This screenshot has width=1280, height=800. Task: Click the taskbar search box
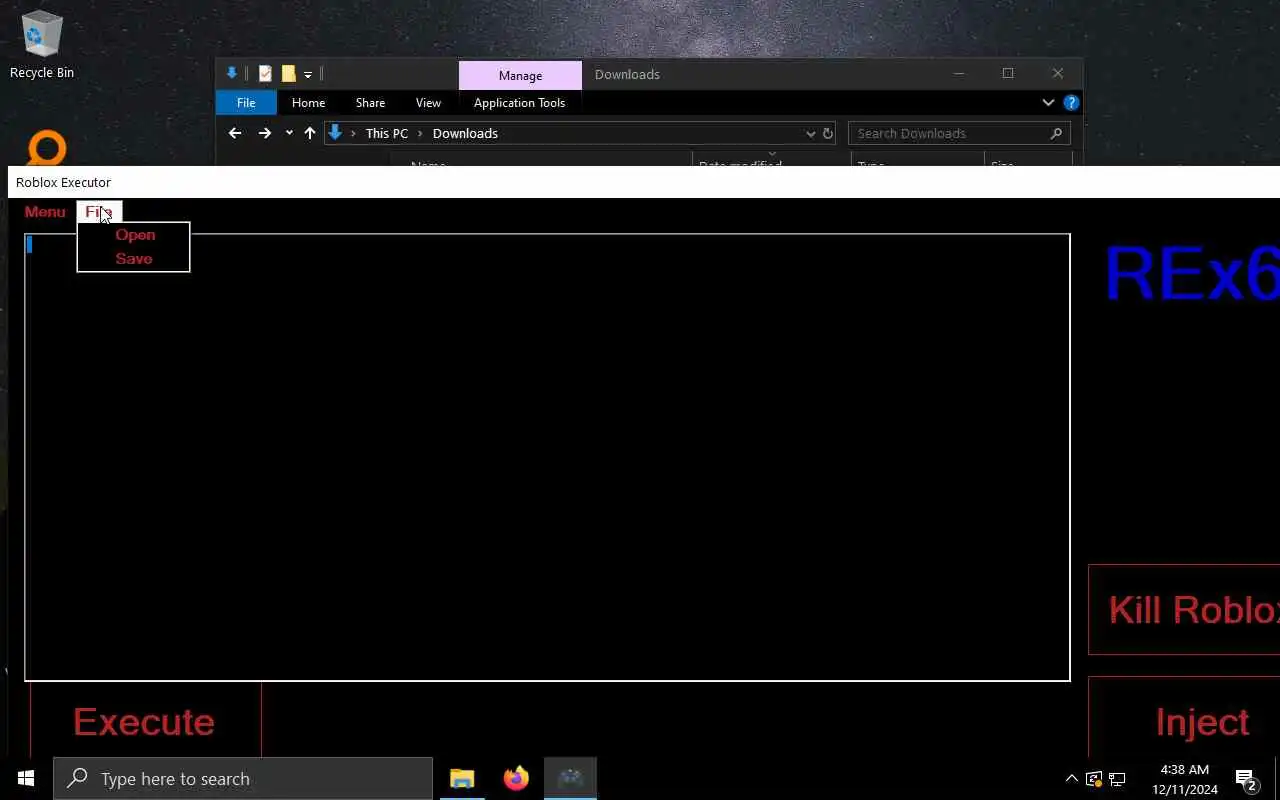243,778
